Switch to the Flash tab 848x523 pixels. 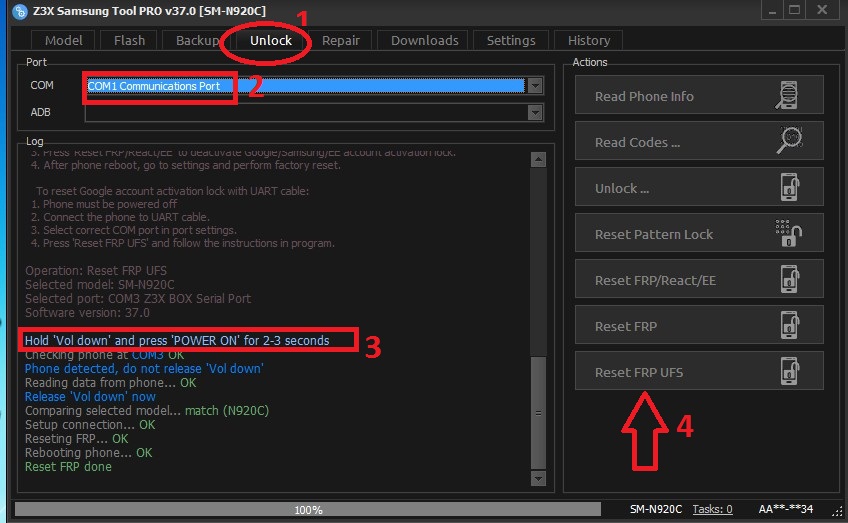click(129, 41)
